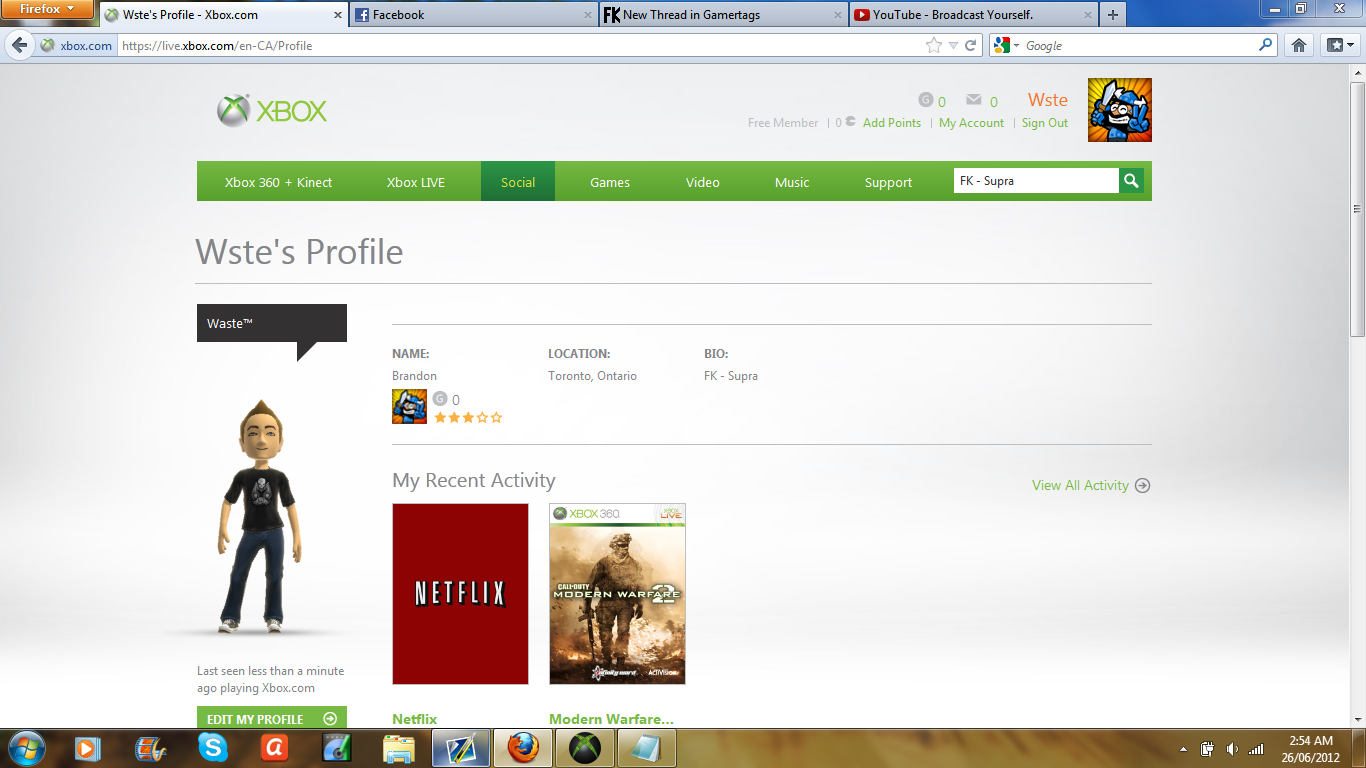
Task: Click the Modern Warfare title link
Action: 611,719
